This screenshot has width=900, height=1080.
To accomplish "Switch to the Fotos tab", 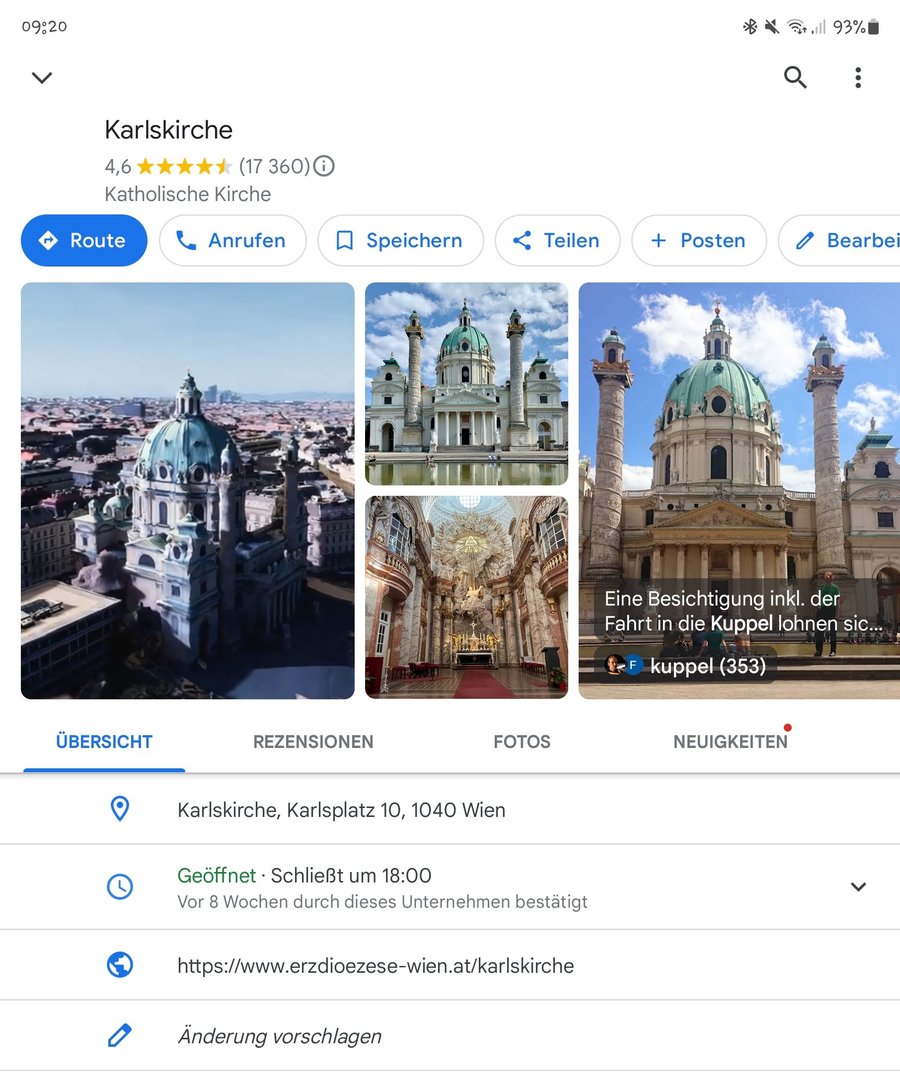I will click(522, 742).
